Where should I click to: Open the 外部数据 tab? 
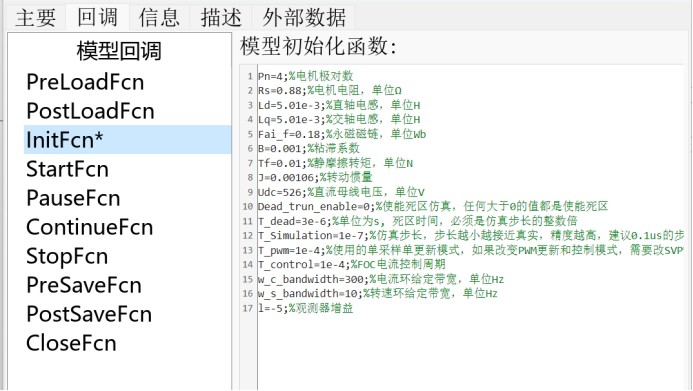pyautogui.click(x=304, y=18)
